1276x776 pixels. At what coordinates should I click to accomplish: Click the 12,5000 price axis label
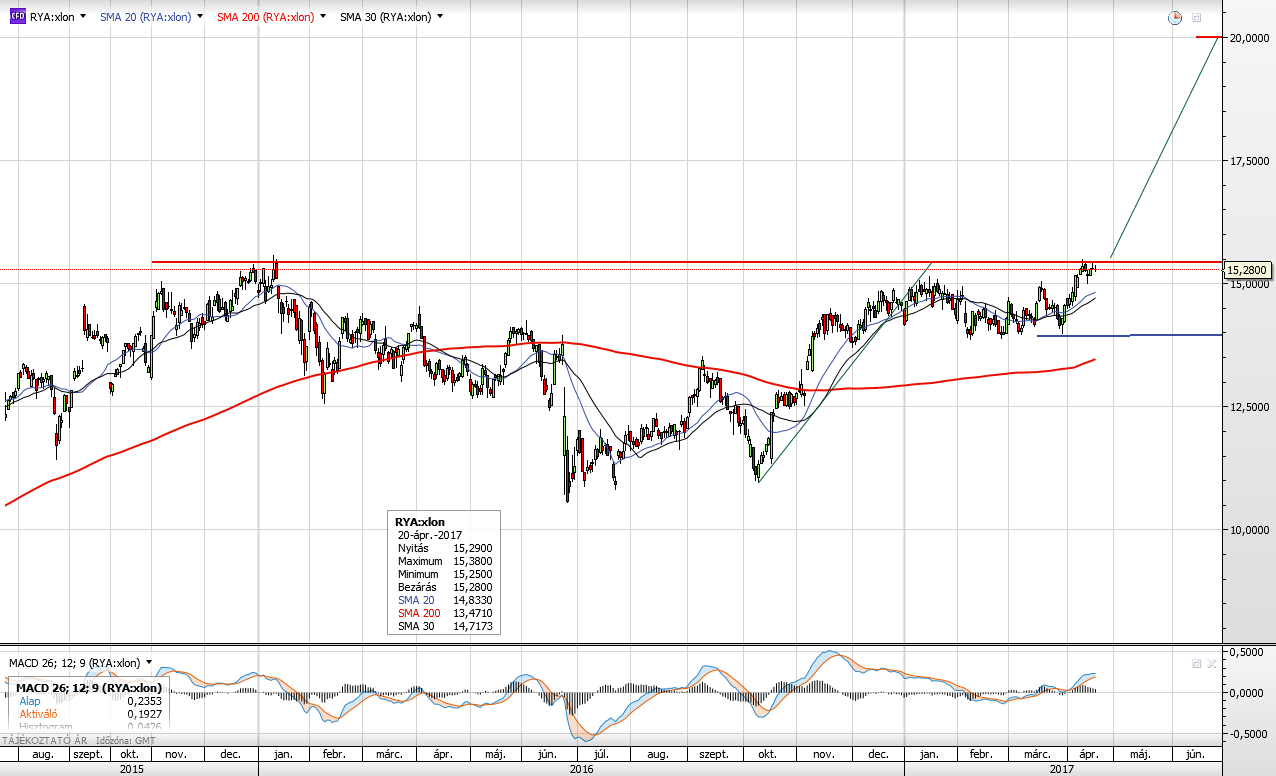[x=1249, y=406]
